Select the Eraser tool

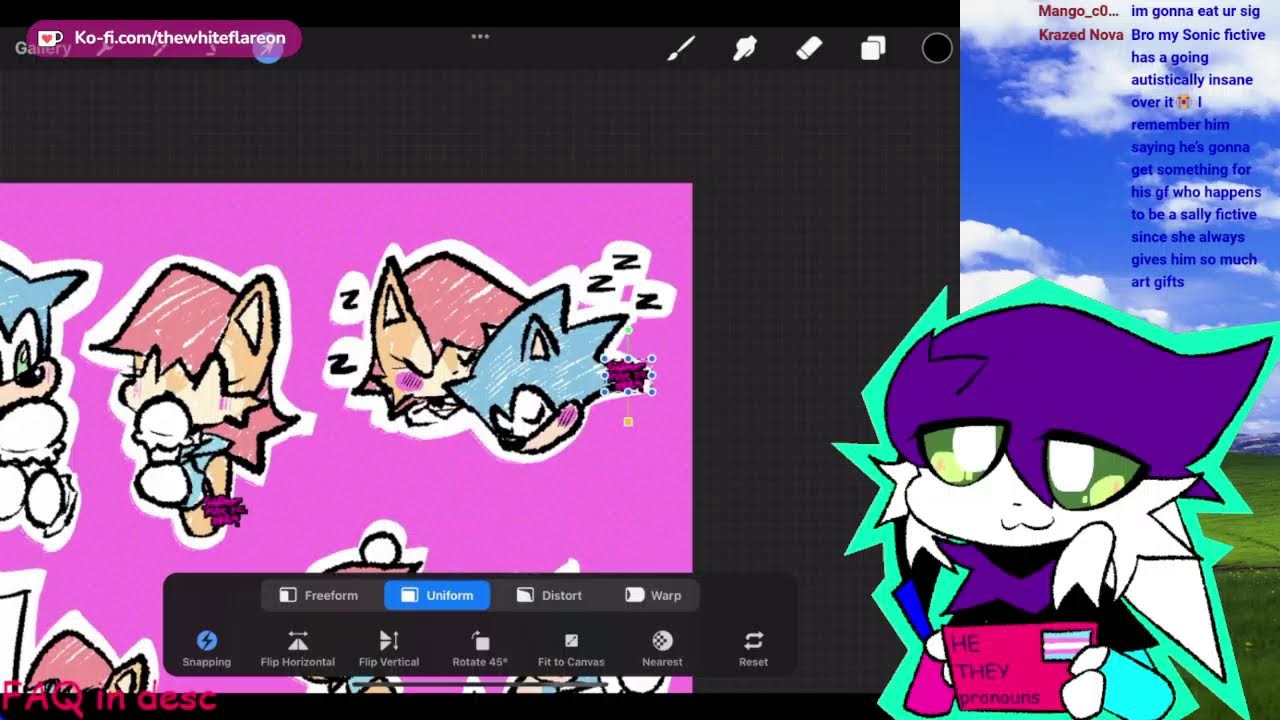click(809, 48)
